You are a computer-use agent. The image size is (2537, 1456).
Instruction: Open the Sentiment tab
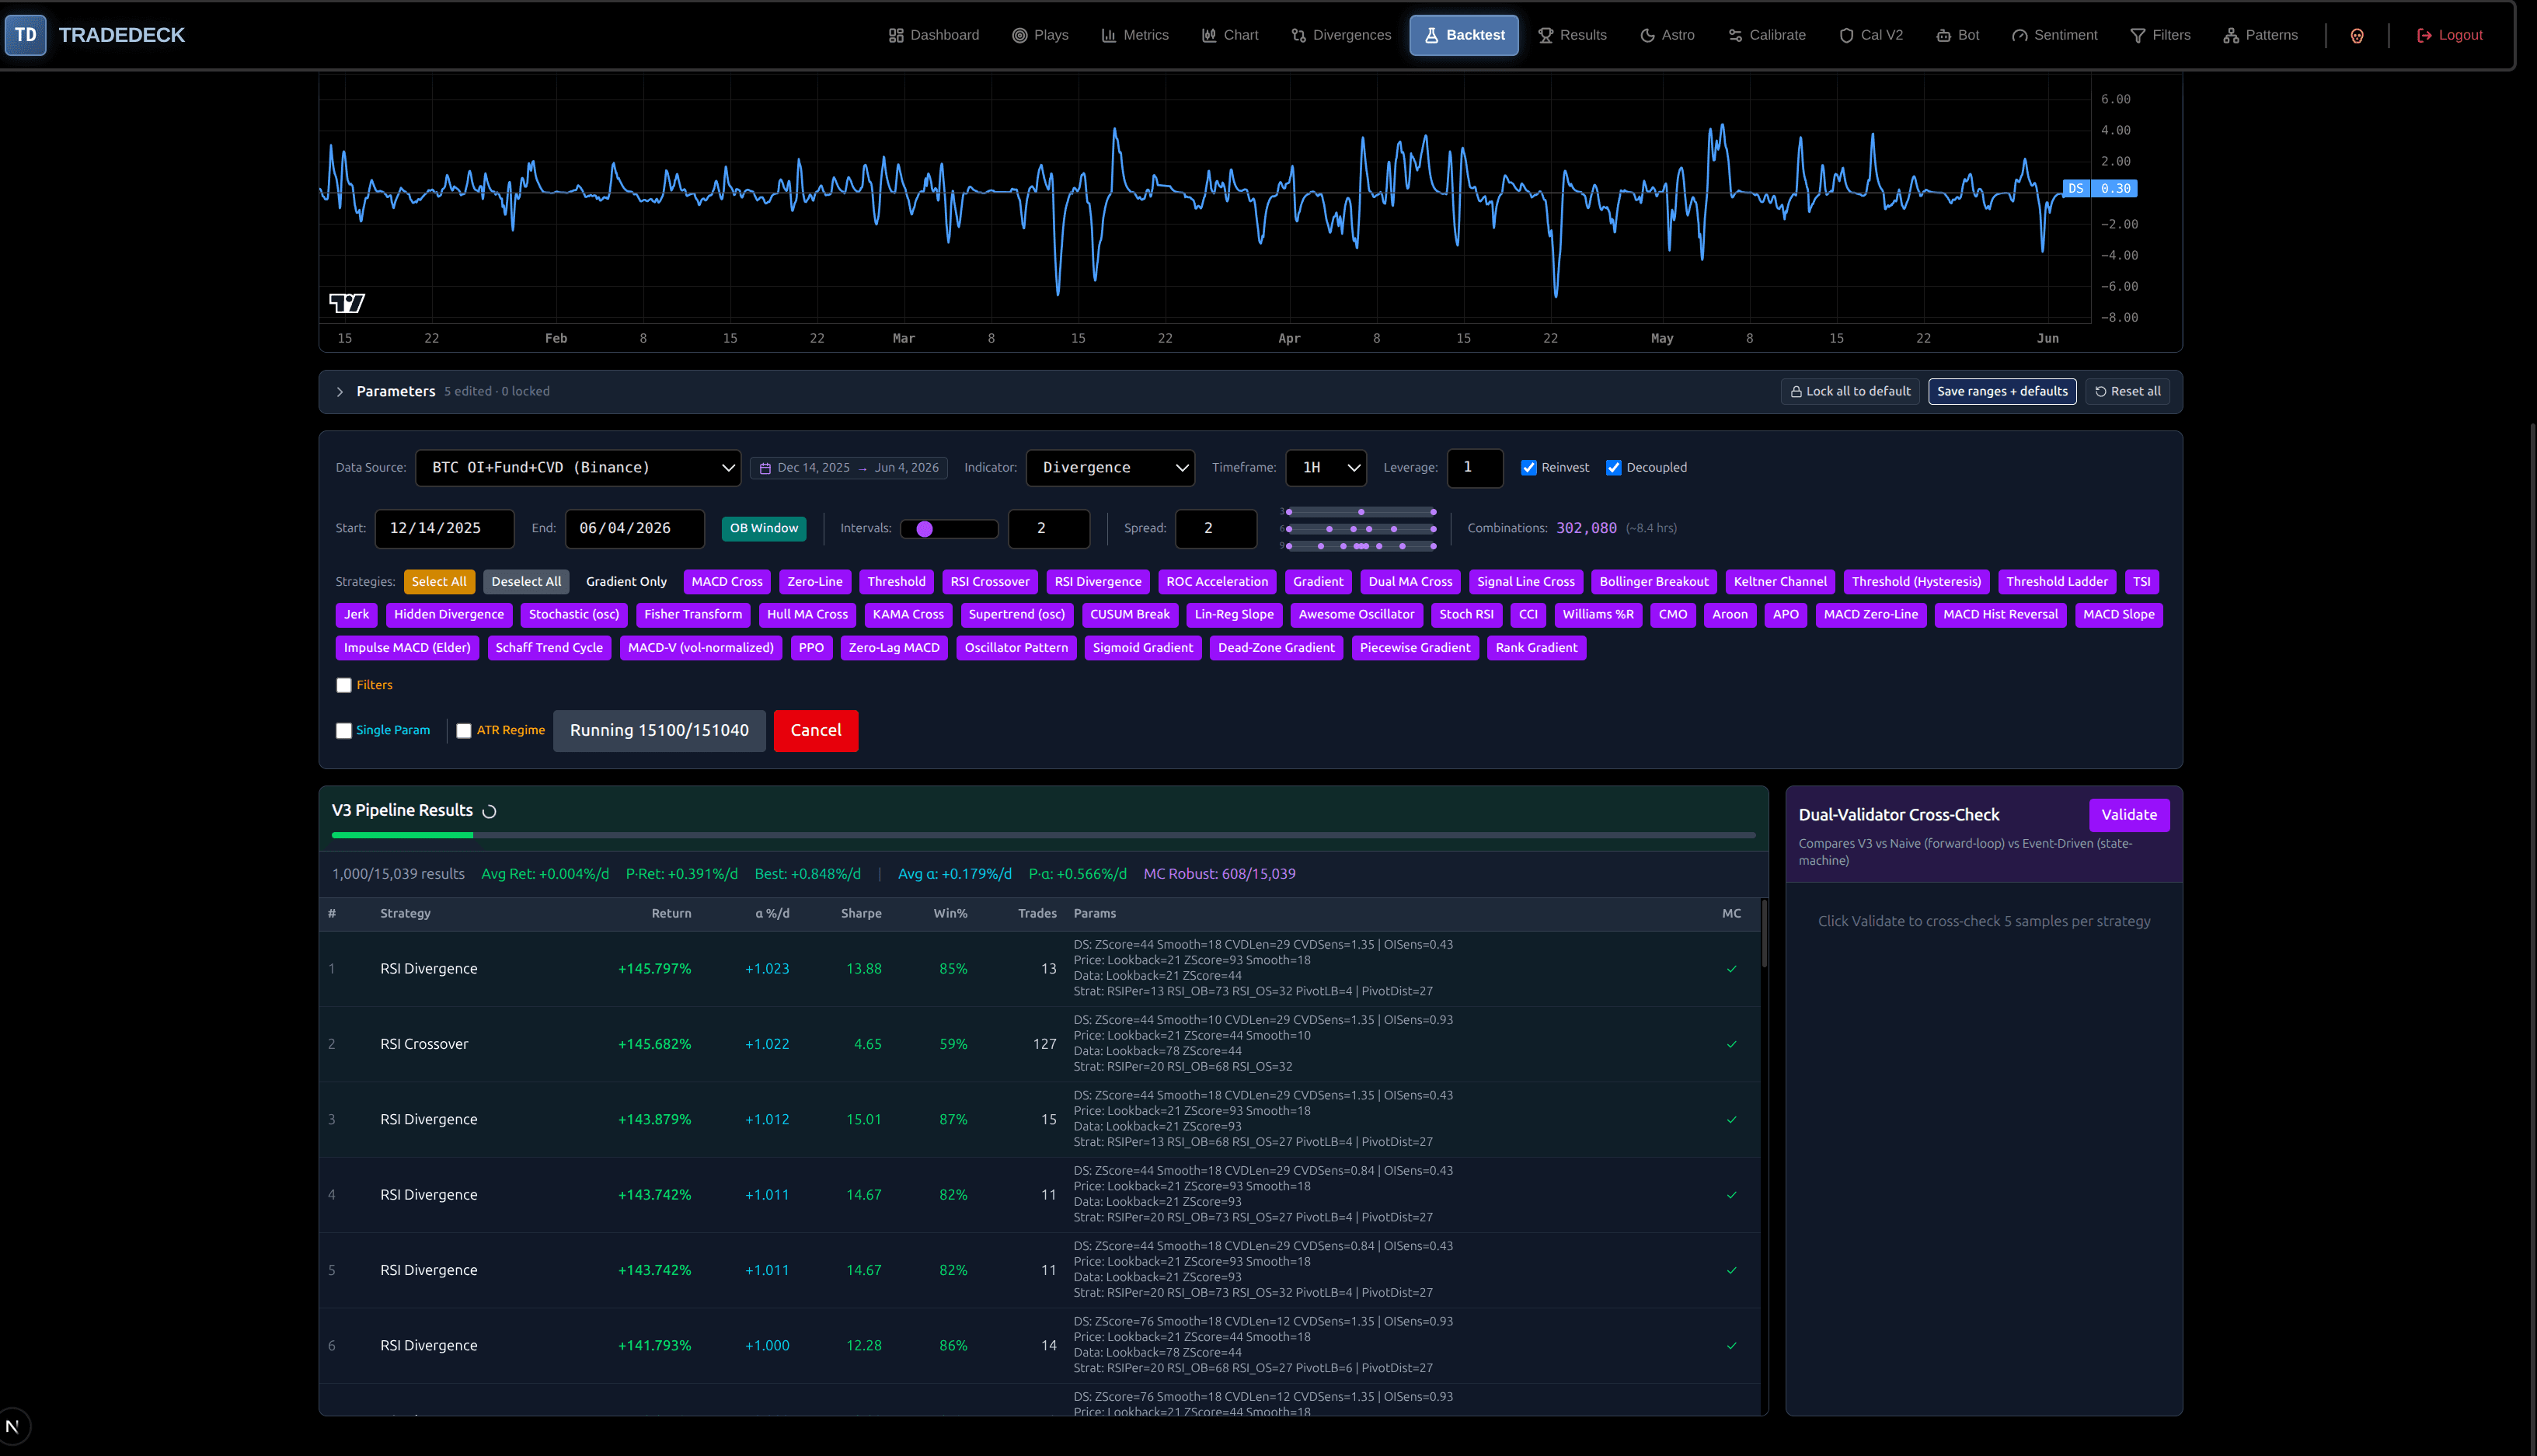pyautogui.click(x=2054, y=35)
